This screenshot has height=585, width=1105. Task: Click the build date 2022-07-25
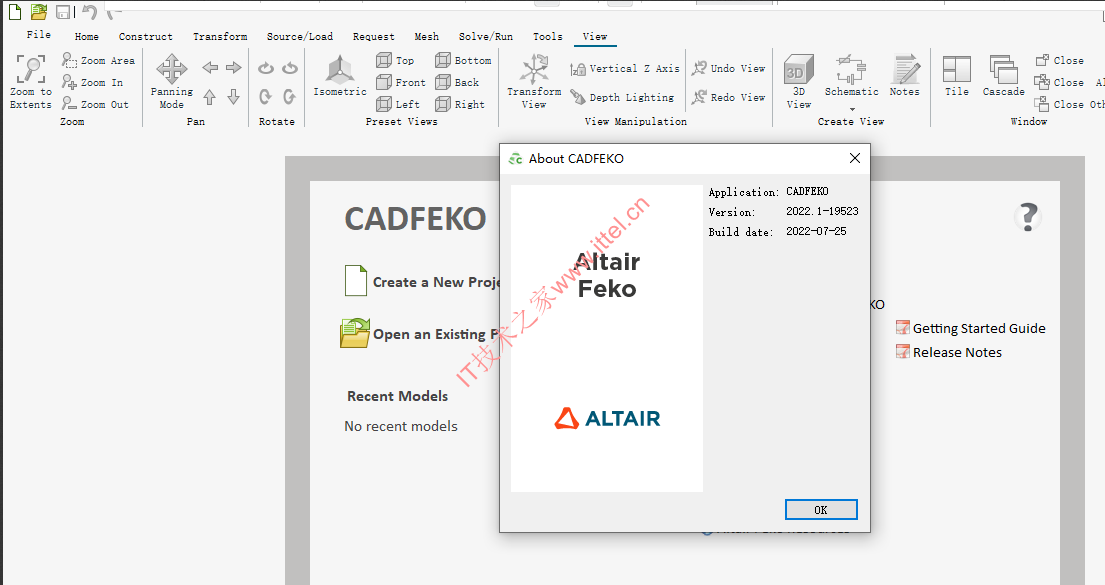click(x=816, y=230)
